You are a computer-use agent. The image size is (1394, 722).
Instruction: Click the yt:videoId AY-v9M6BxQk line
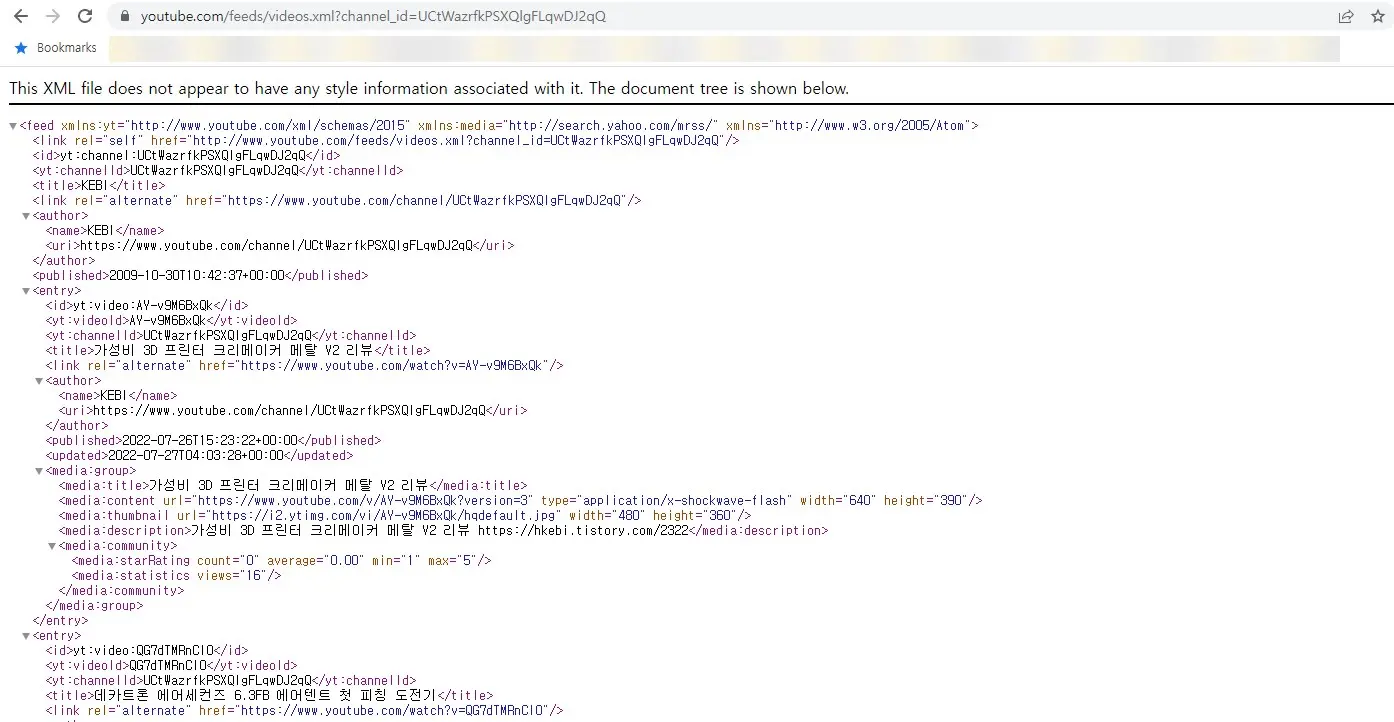pyautogui.click(x=171, y=321)
